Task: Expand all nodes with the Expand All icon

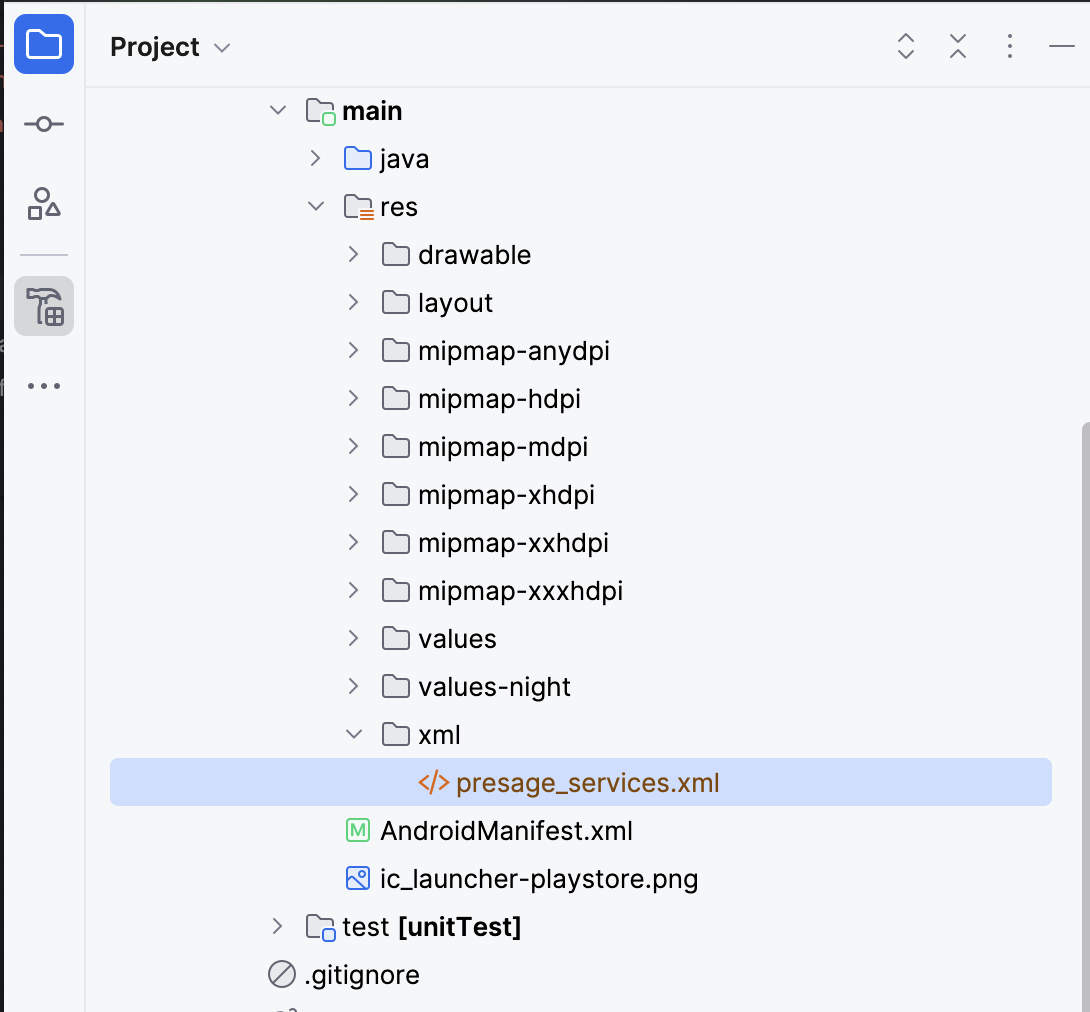Action: click(905, 46)
